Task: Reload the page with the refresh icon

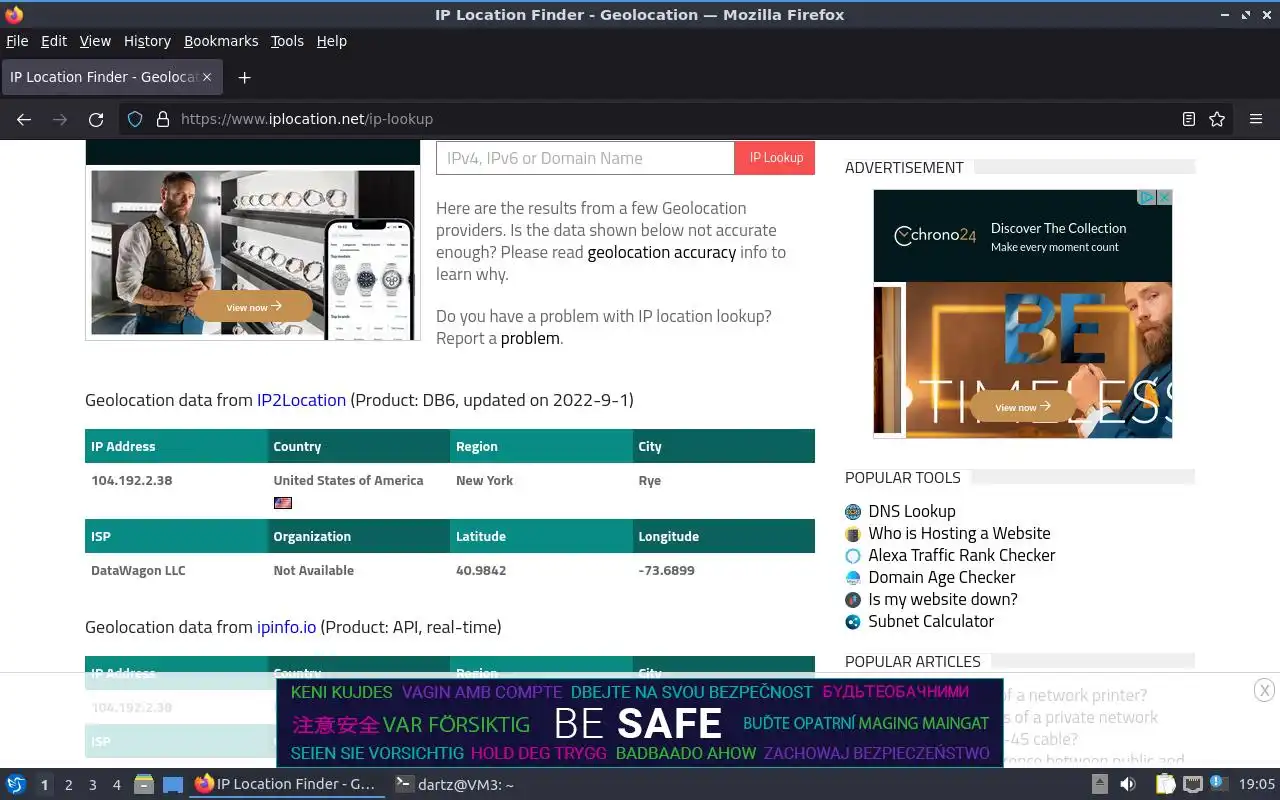Action: (96, 119)
